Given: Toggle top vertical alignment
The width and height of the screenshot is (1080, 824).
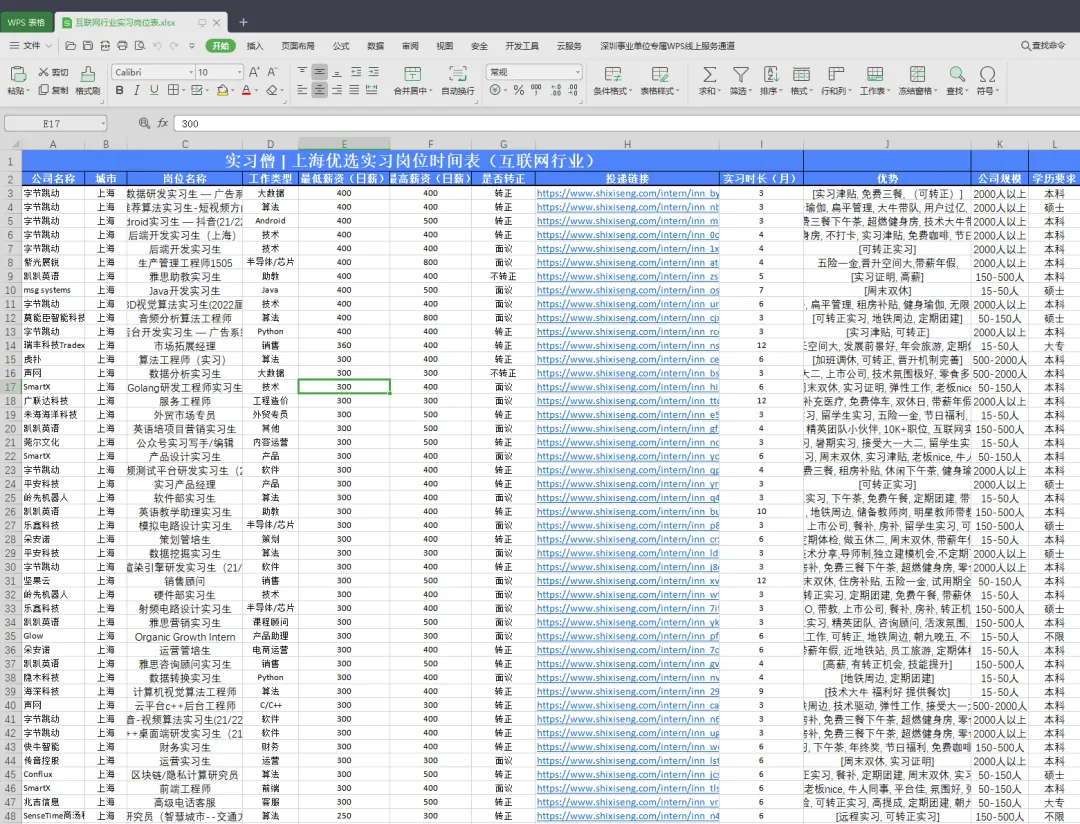Looking at the screenshot, I should (x=302, y=72).
